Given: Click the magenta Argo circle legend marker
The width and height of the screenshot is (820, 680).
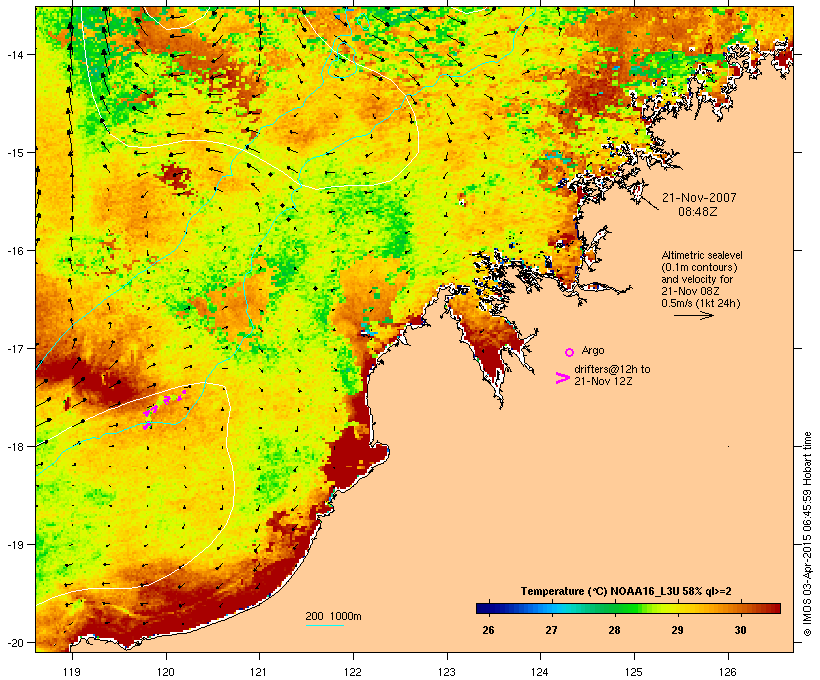Looking at the screenshot, I should pyautogui.click(x=570, y=352).
